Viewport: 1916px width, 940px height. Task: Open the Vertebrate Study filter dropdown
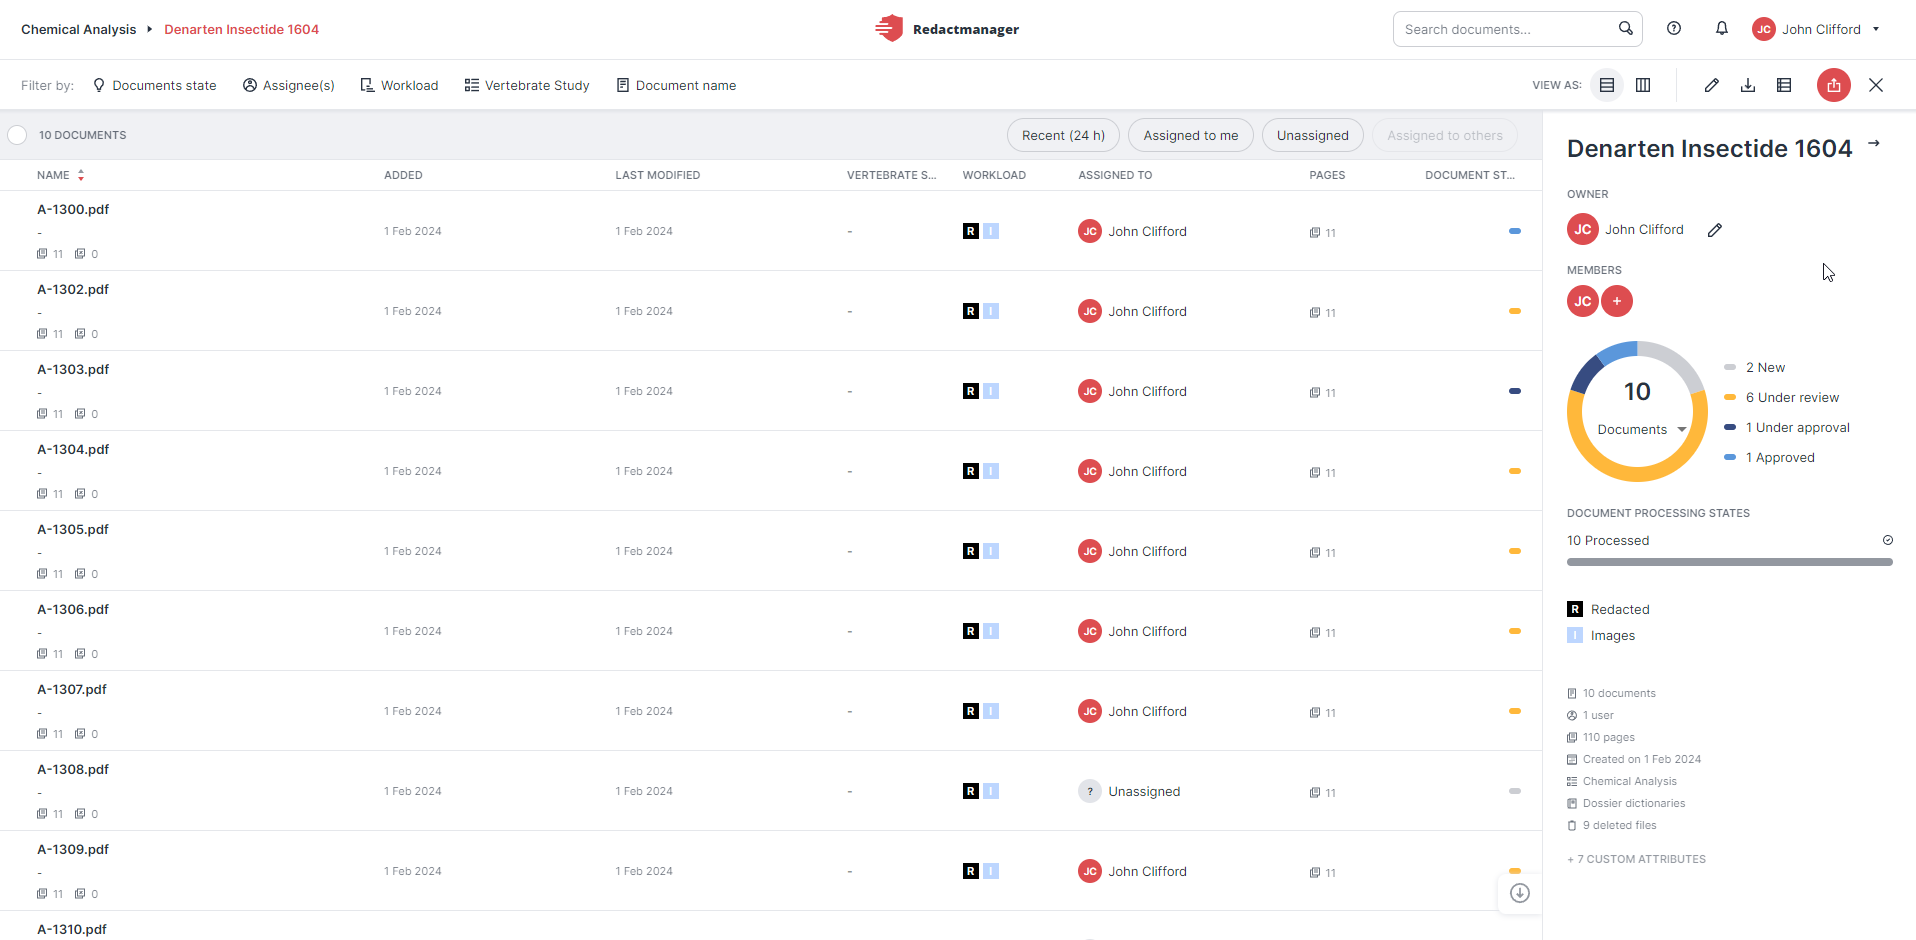point(527,85)
